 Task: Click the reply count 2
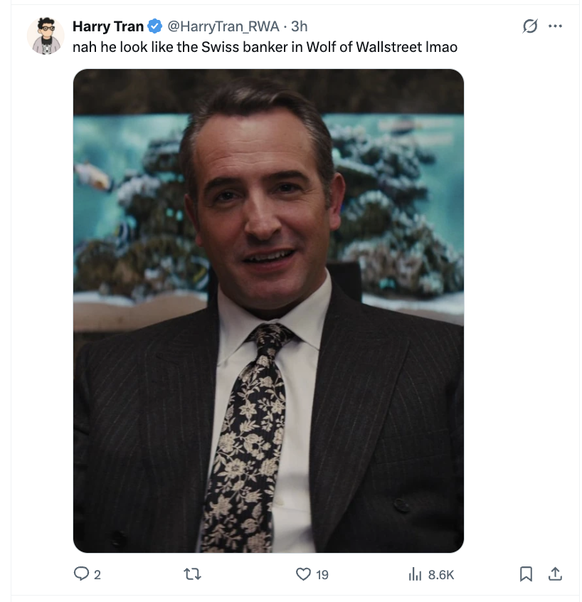click(x=97, y=575)
